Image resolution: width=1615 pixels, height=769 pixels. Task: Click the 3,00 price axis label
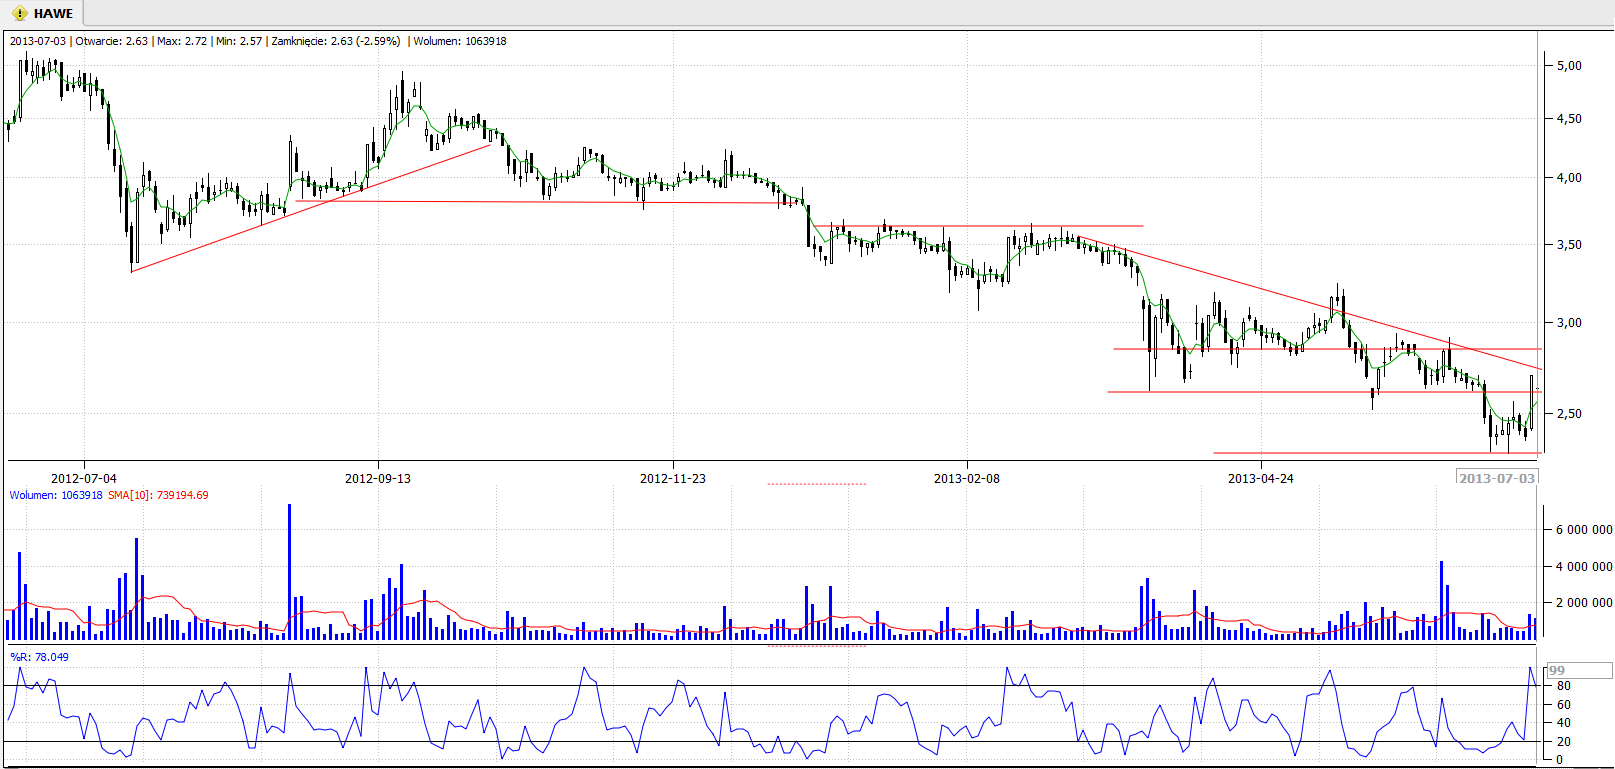pyautogui.click(x=1569, y=323)
